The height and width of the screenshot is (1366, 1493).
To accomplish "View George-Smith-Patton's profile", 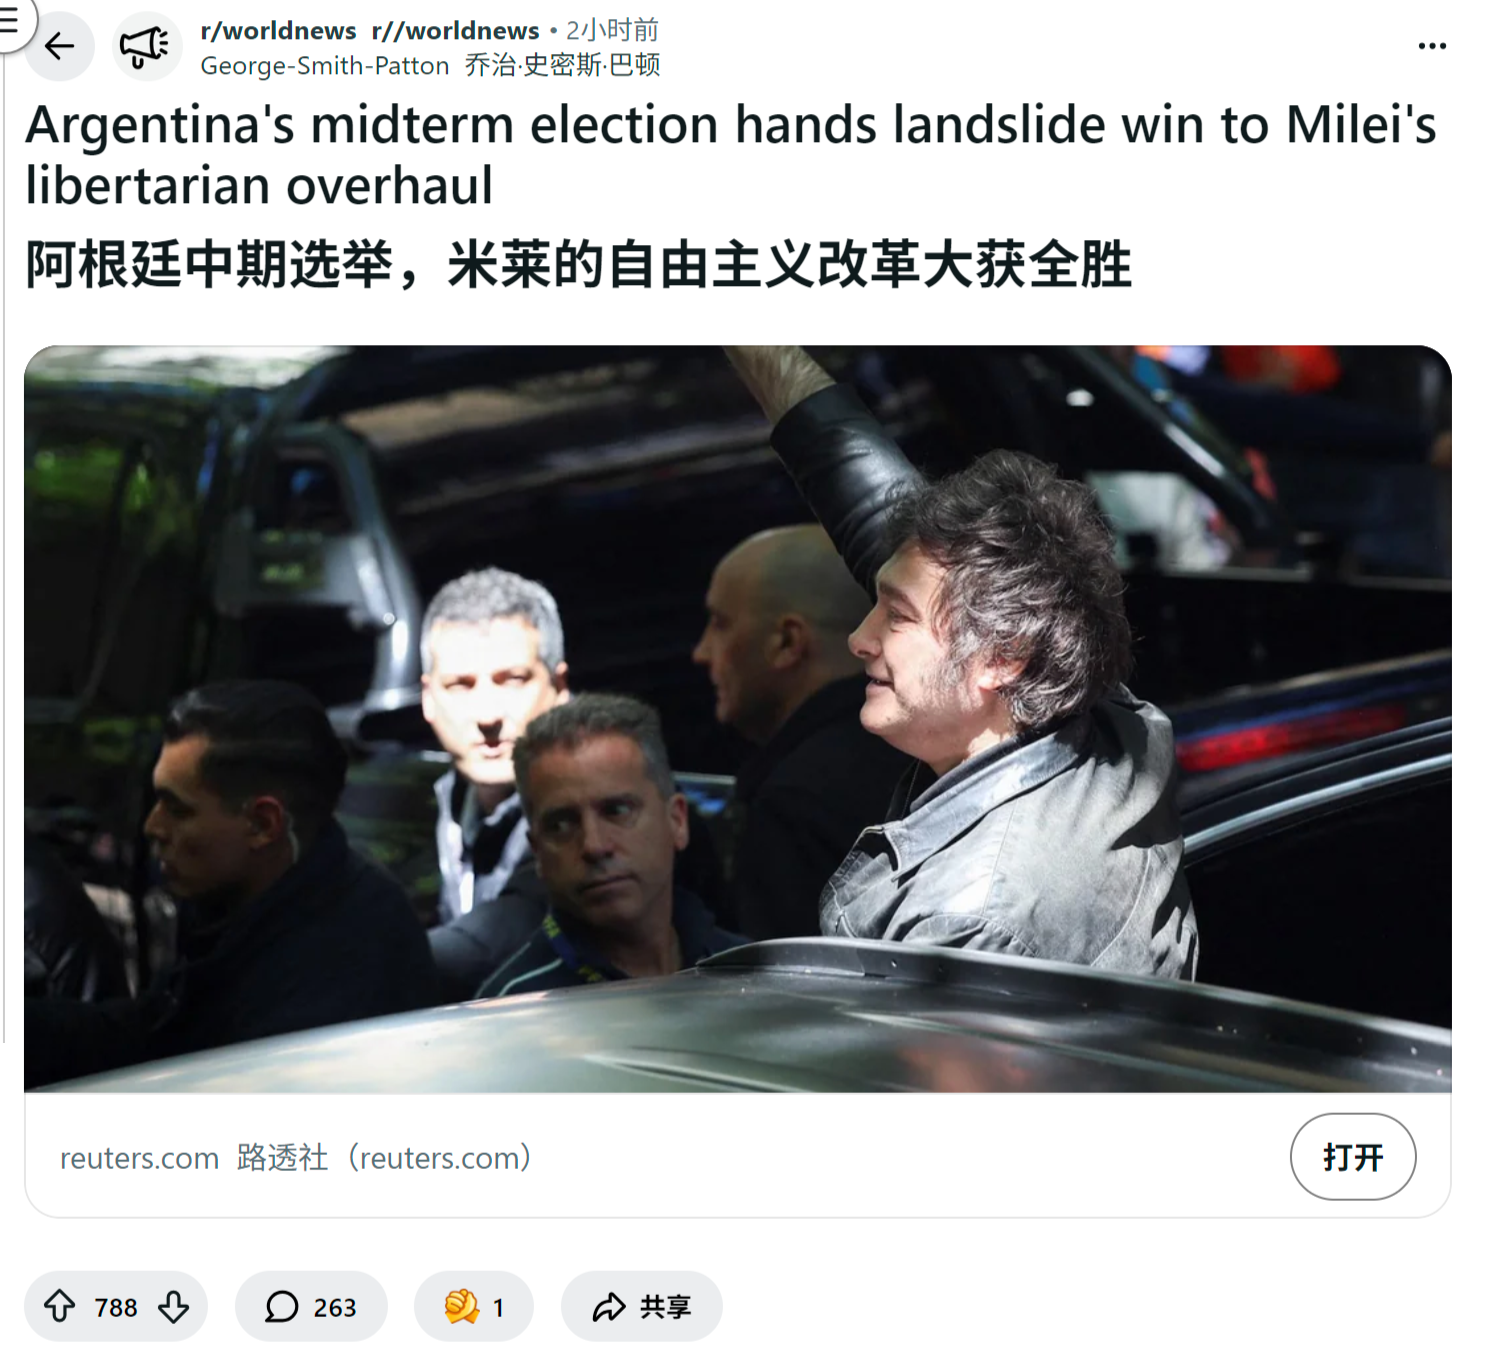I will coord(325,66).
